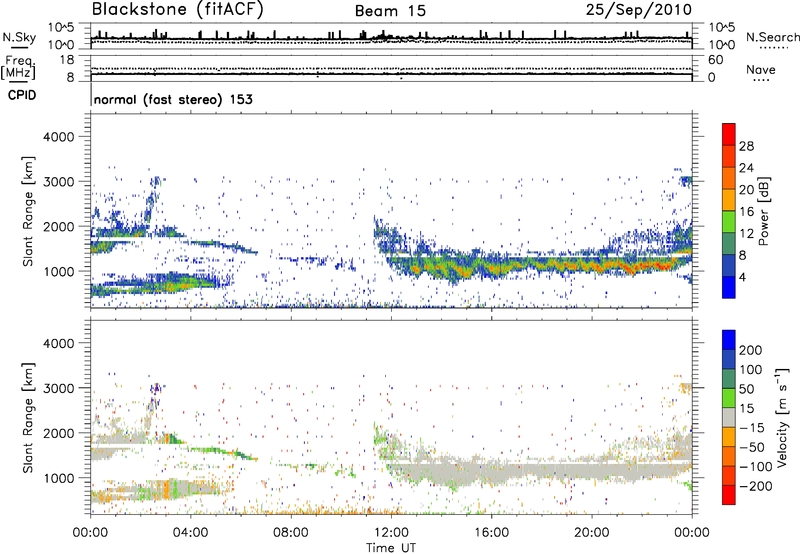Click the red top segment of Power colorbar

[x=729, y=134]
